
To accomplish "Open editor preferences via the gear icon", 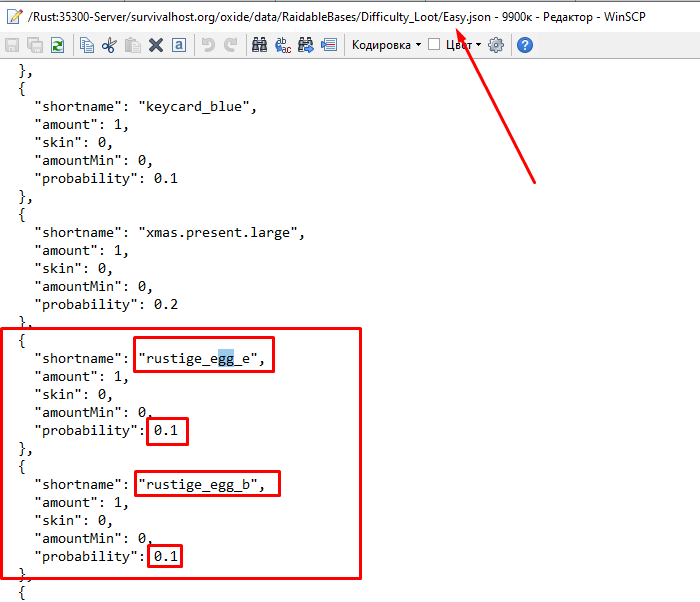I will (496, 45).
